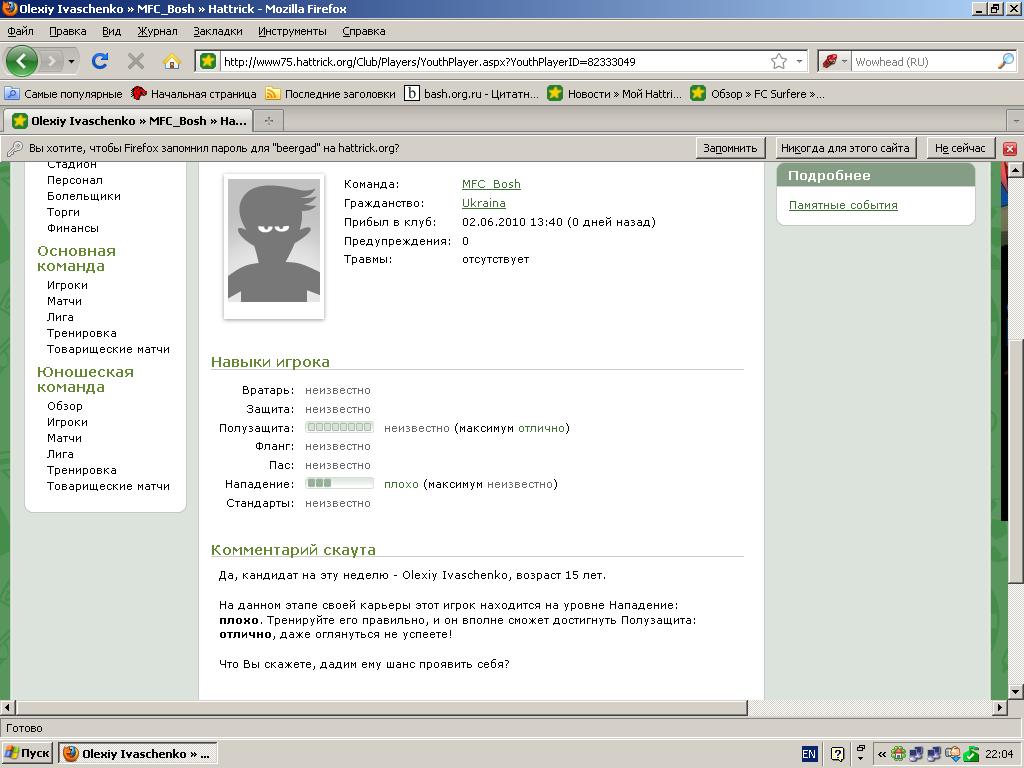Click Запомнить password button
Image resolution: width=1024 pixels, height=768 pixels.
pyautogui.click(x=730, y=148)
